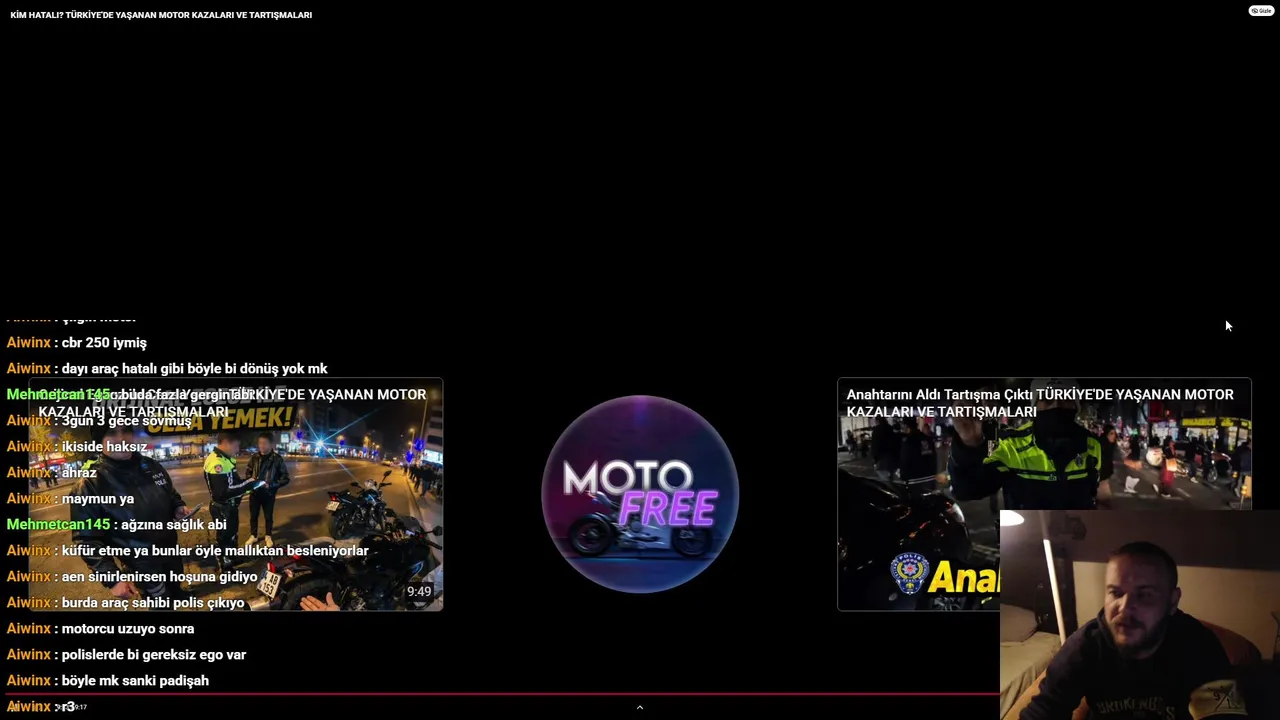This screenshot has height=720, width=1280.
Task: Click the streamer webcam overlay
Action: (1140, 615)
